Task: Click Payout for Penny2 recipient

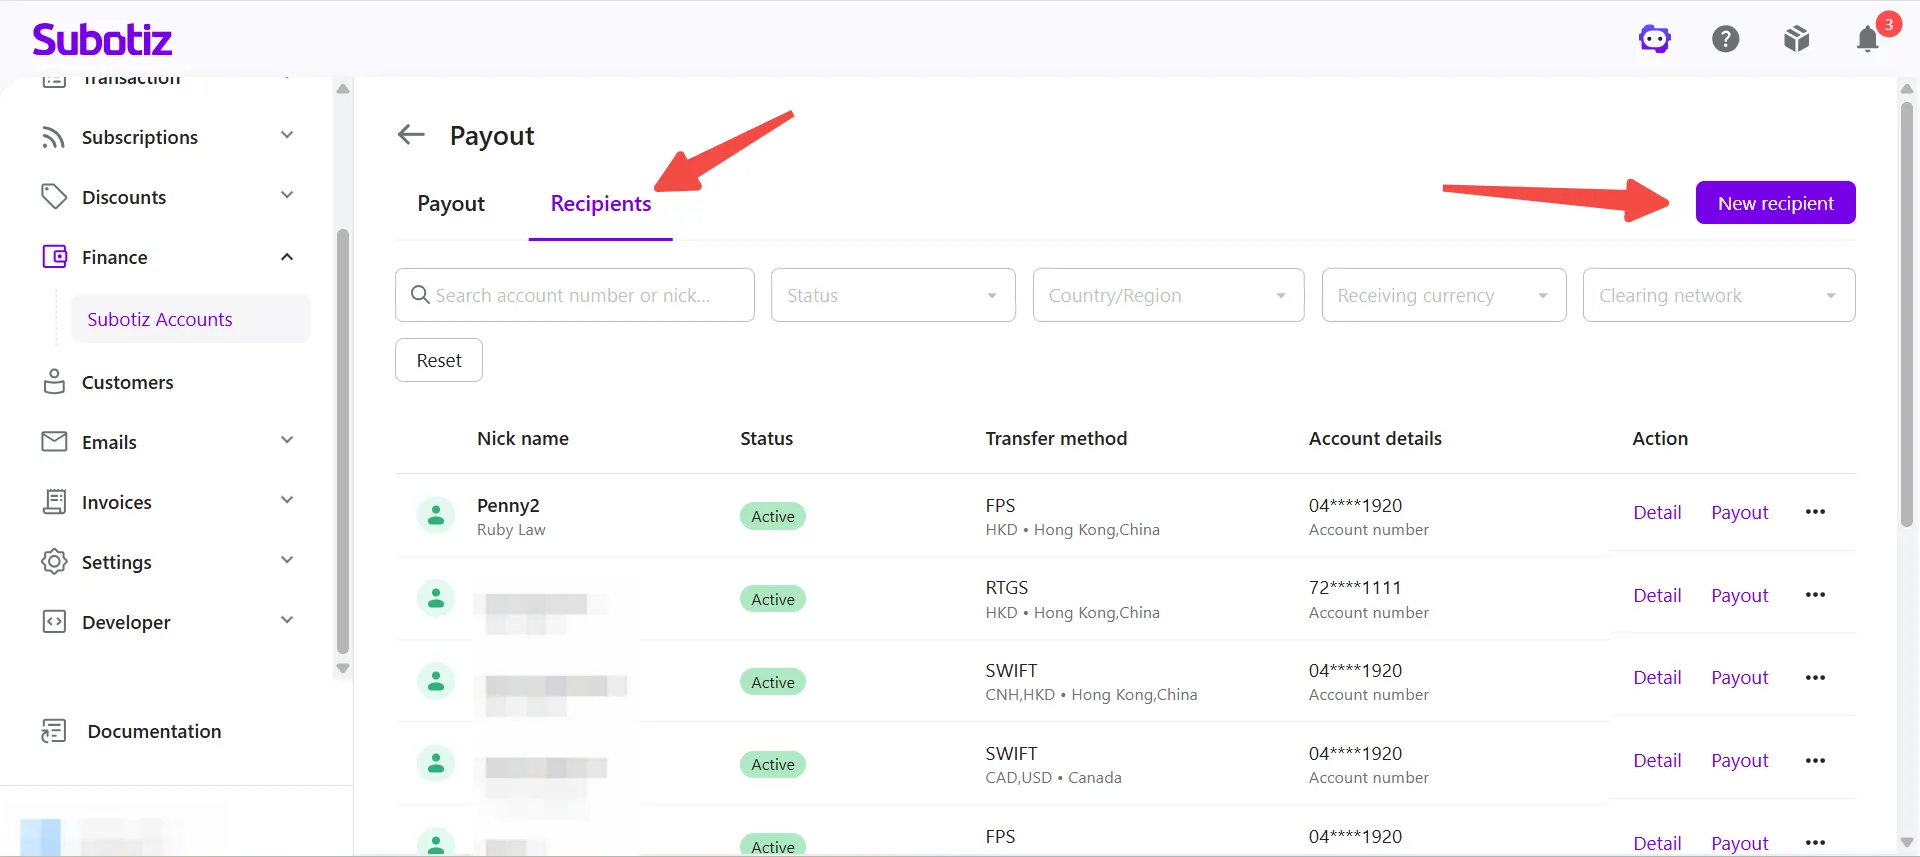Action: [1740, 512]
